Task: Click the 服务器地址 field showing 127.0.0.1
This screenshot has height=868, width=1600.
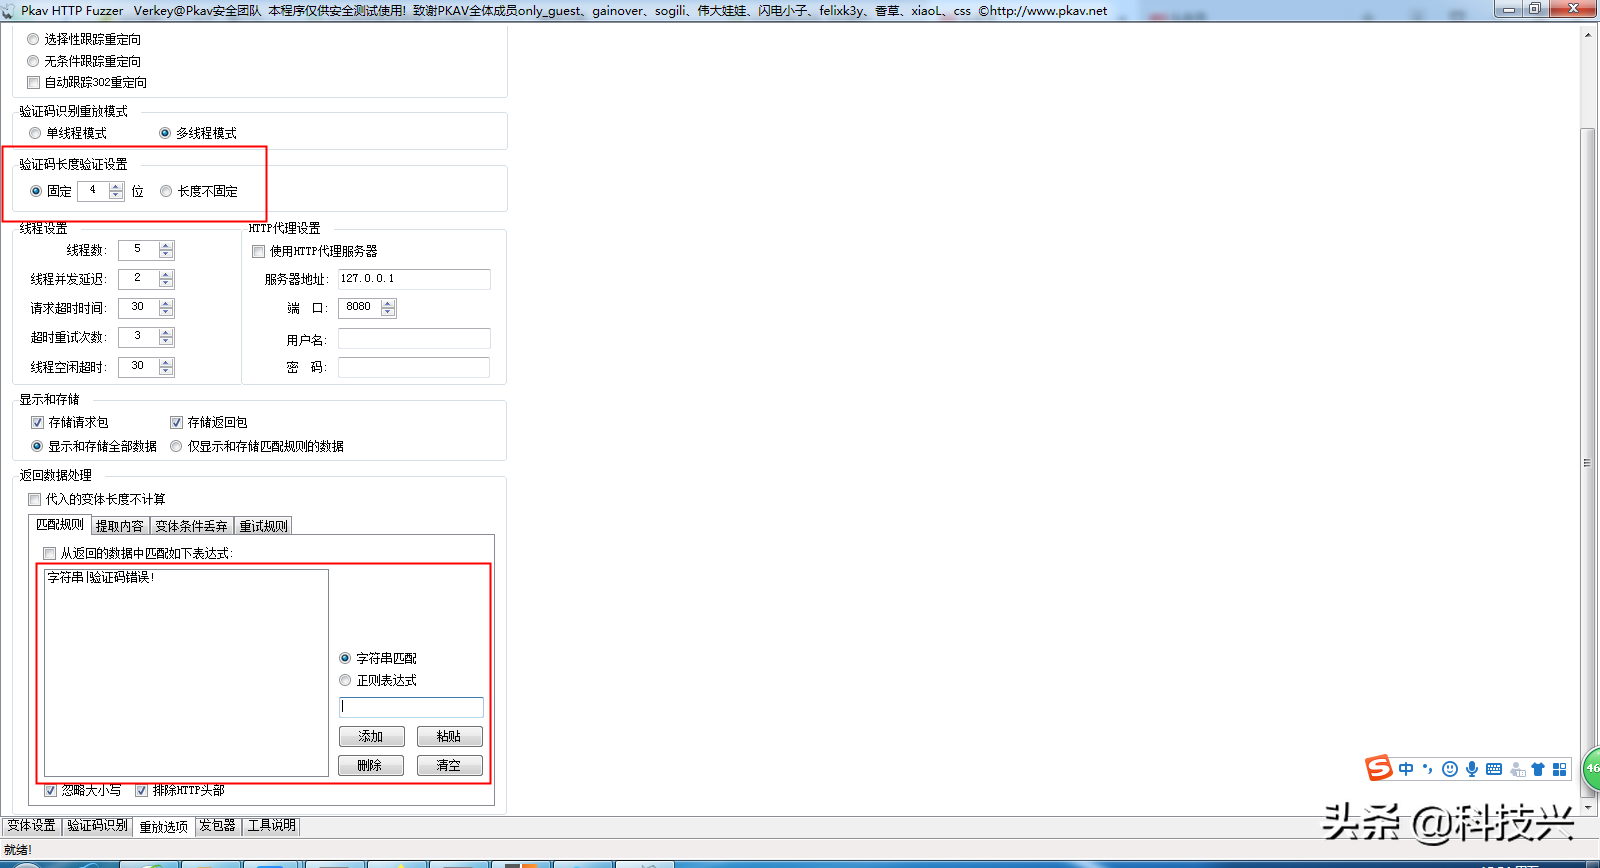Action: 414,279
